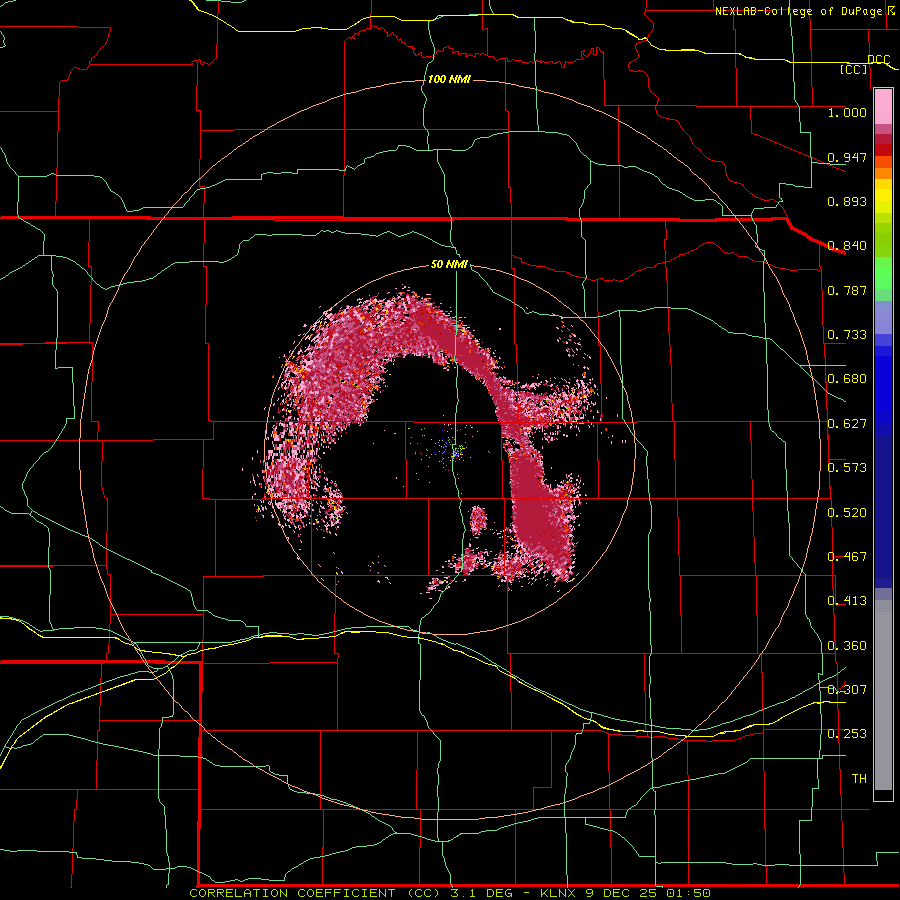Click the pink segment of the color bar
The height and width of the screenshot is (900, 900).
tap(883, 107)
